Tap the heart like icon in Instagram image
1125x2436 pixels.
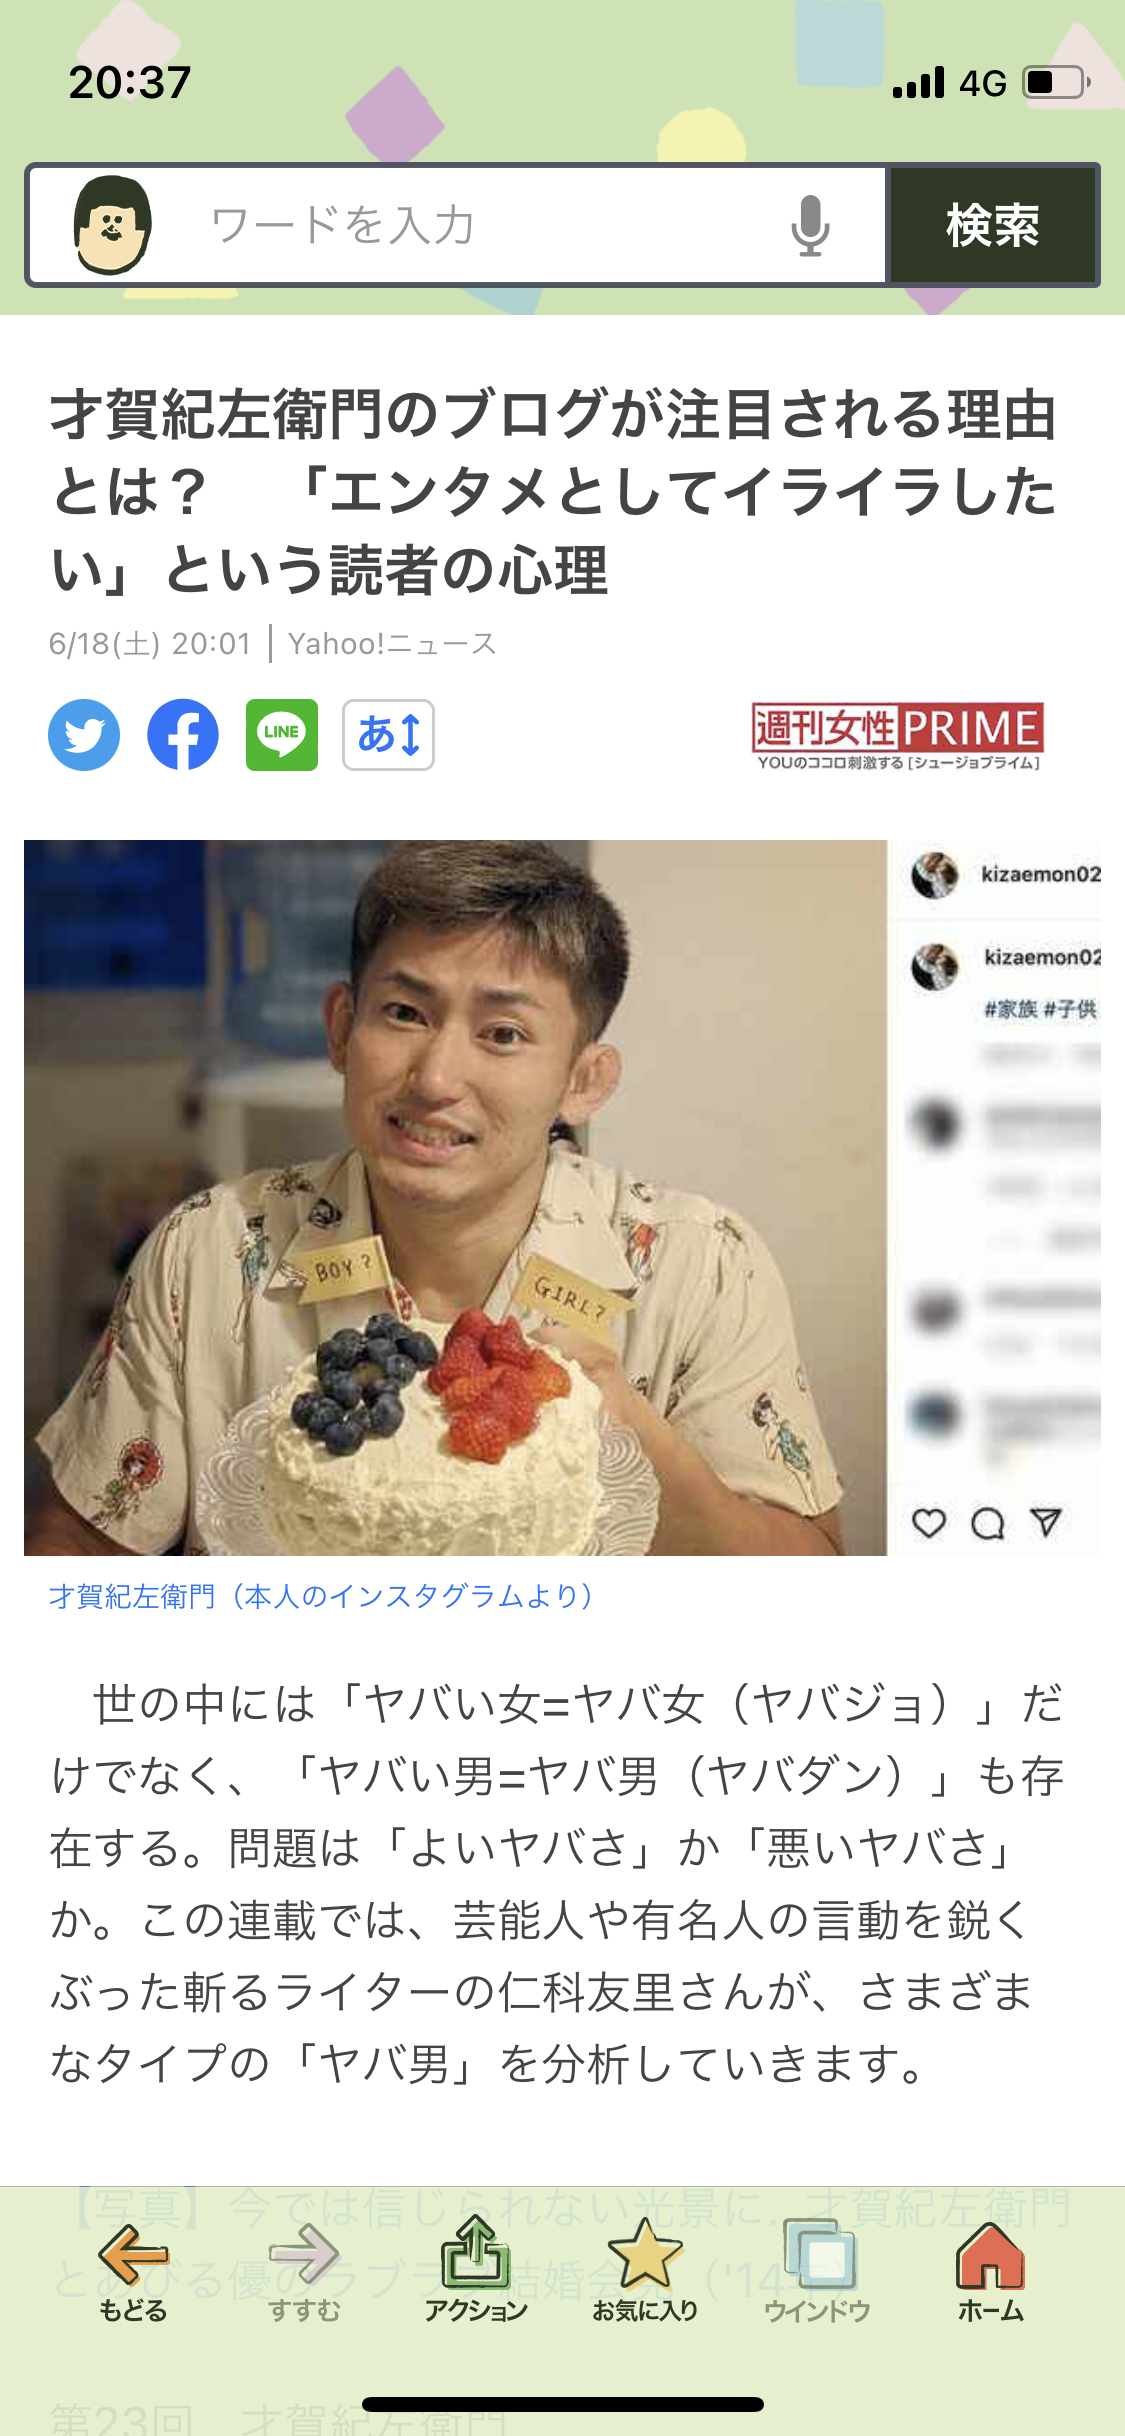(x=929, y=1522)
